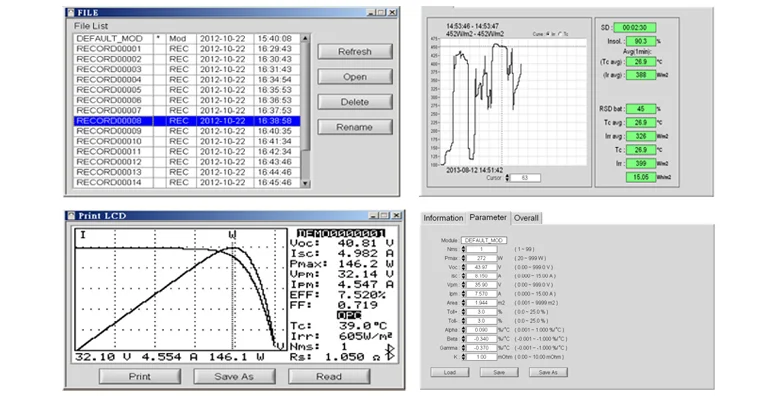Click the Read button in Print LCD
This screenshot has height=396, width=770.
pyautogui.click(x=329, y=376)
